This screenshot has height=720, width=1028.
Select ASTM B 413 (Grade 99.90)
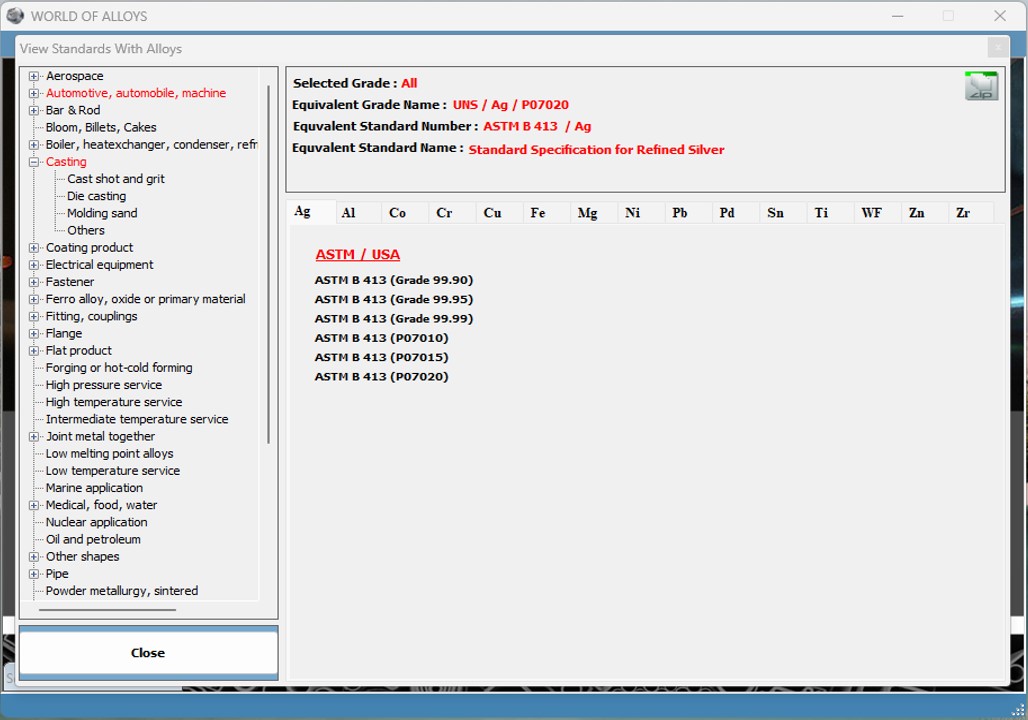coord(393,280)
